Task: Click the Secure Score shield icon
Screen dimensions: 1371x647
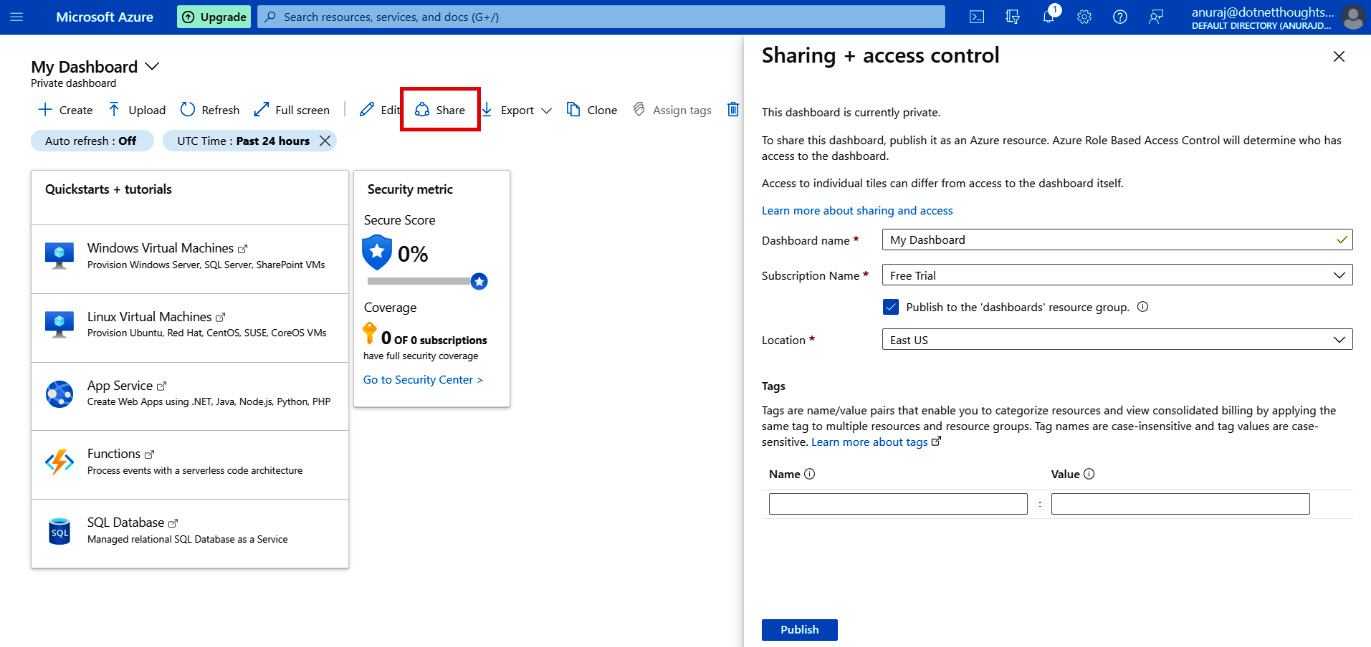Action: [x=377, y=252]
